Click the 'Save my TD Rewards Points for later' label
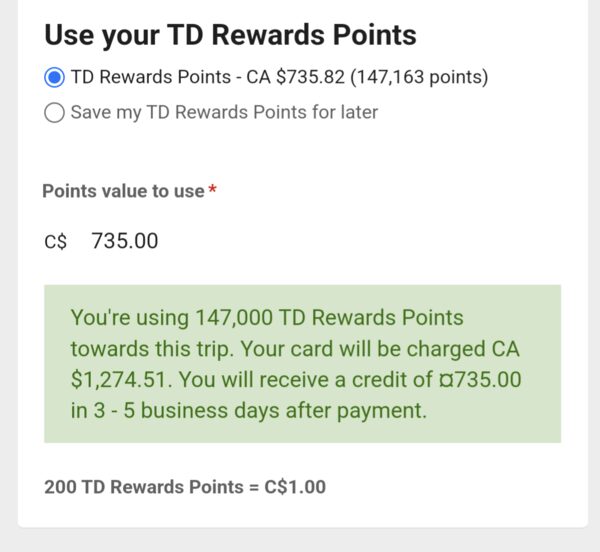 [x=224, y=113]
